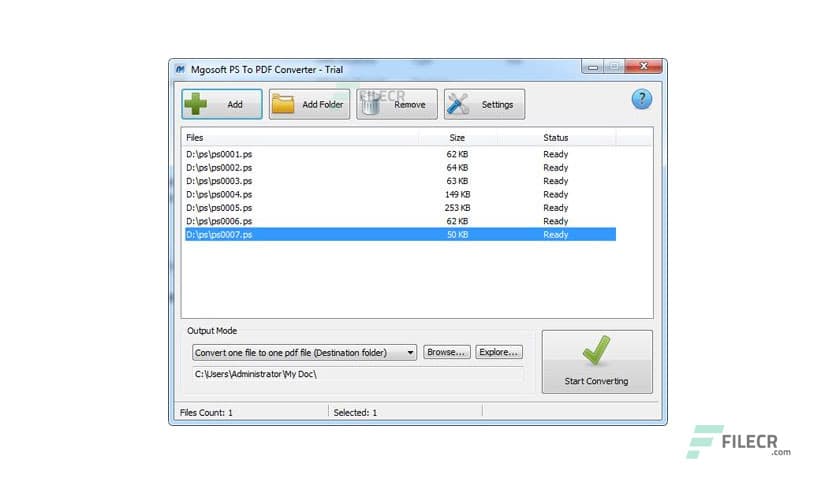Open help via blue question mark icon
The width and height of the screenshot is (836, 484).
[x=641, y=99]
